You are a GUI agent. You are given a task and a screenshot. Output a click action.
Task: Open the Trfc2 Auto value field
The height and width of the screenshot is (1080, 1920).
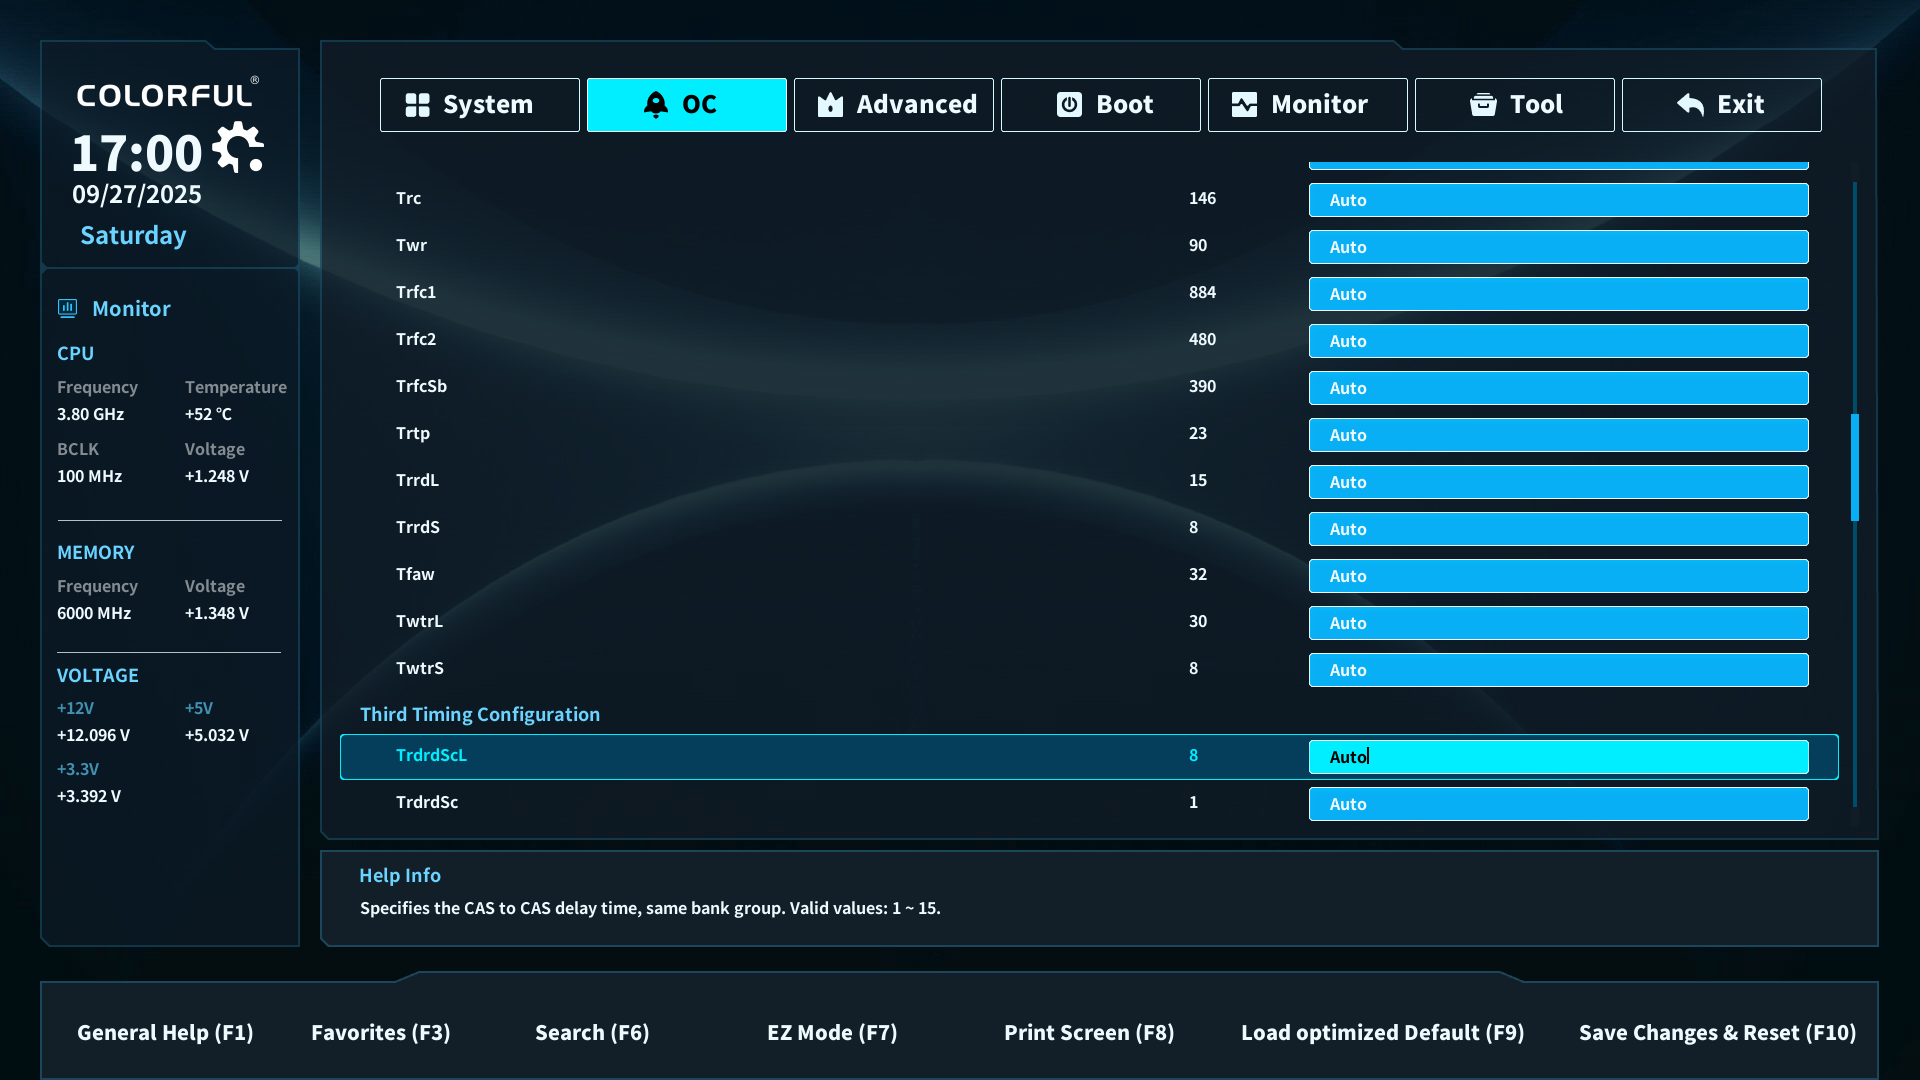1558,341
